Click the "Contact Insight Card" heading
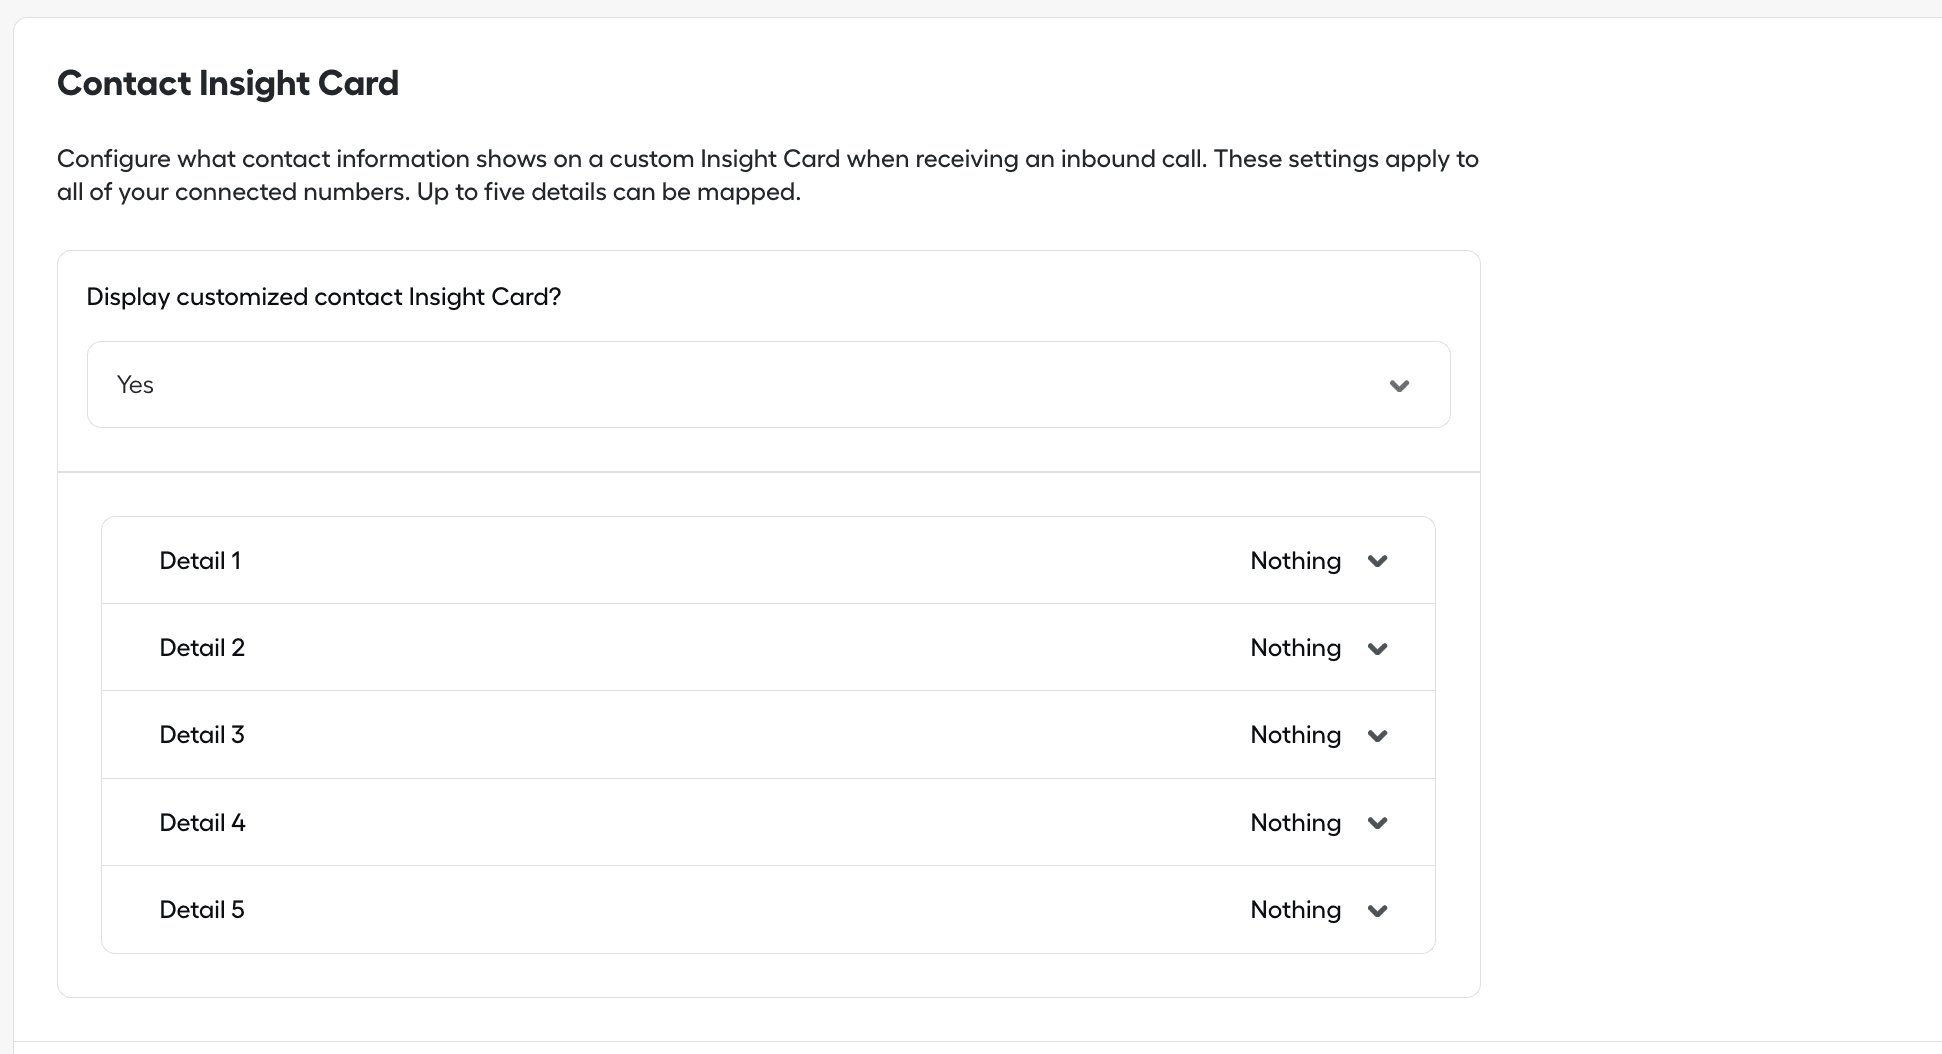This screenshot has height=1054, width=1942. click(x=228, y=83)
